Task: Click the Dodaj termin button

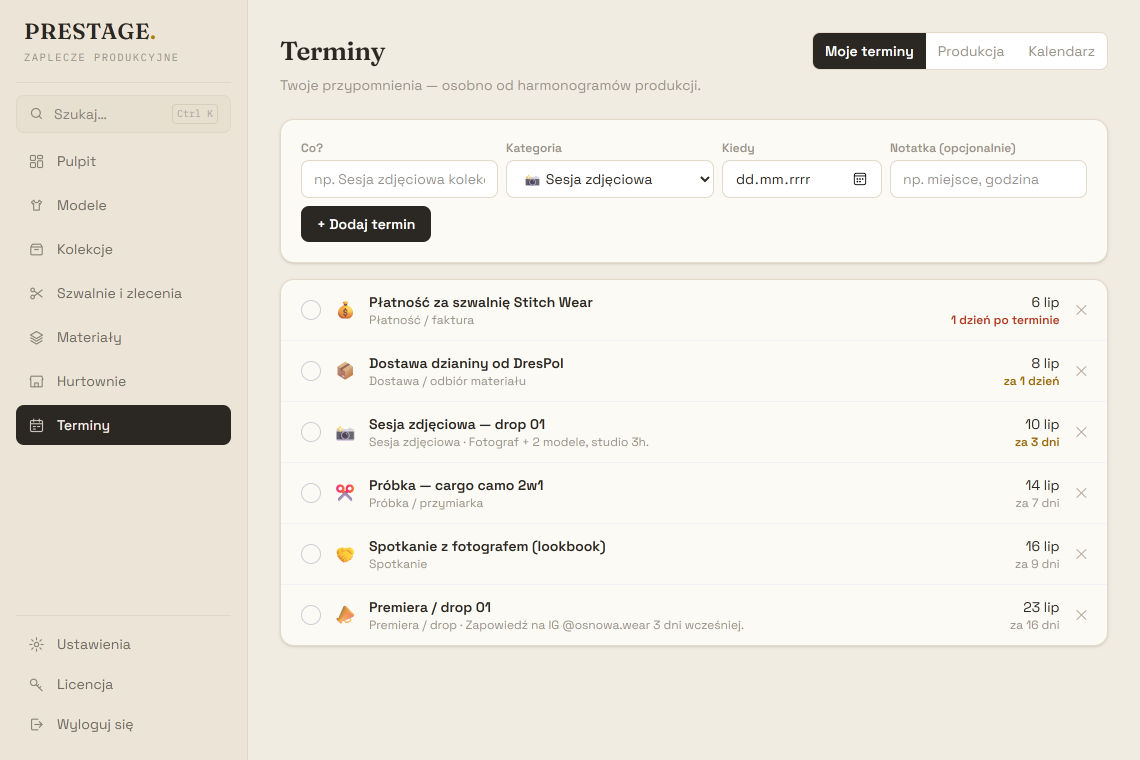Action: click(366, 224)
